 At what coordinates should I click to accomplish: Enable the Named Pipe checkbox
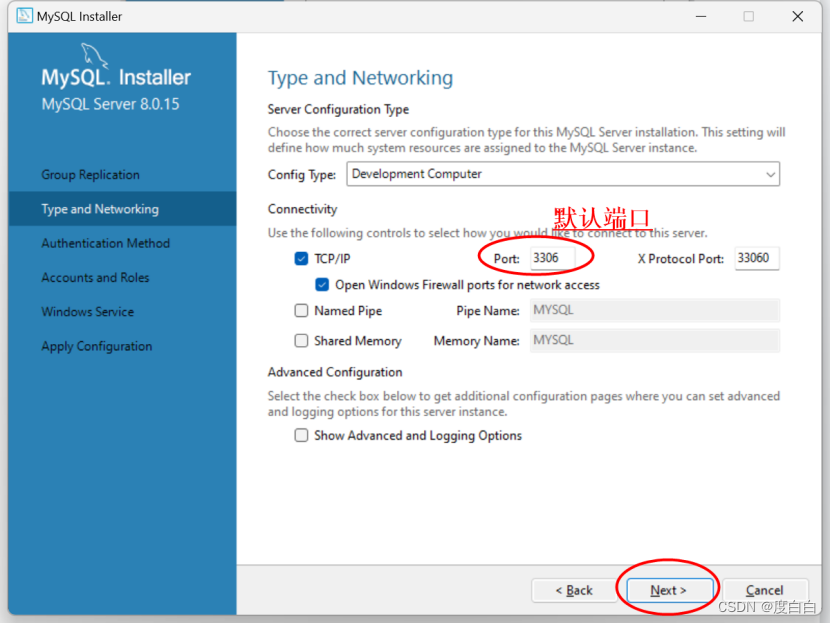[x=301, y=310]
